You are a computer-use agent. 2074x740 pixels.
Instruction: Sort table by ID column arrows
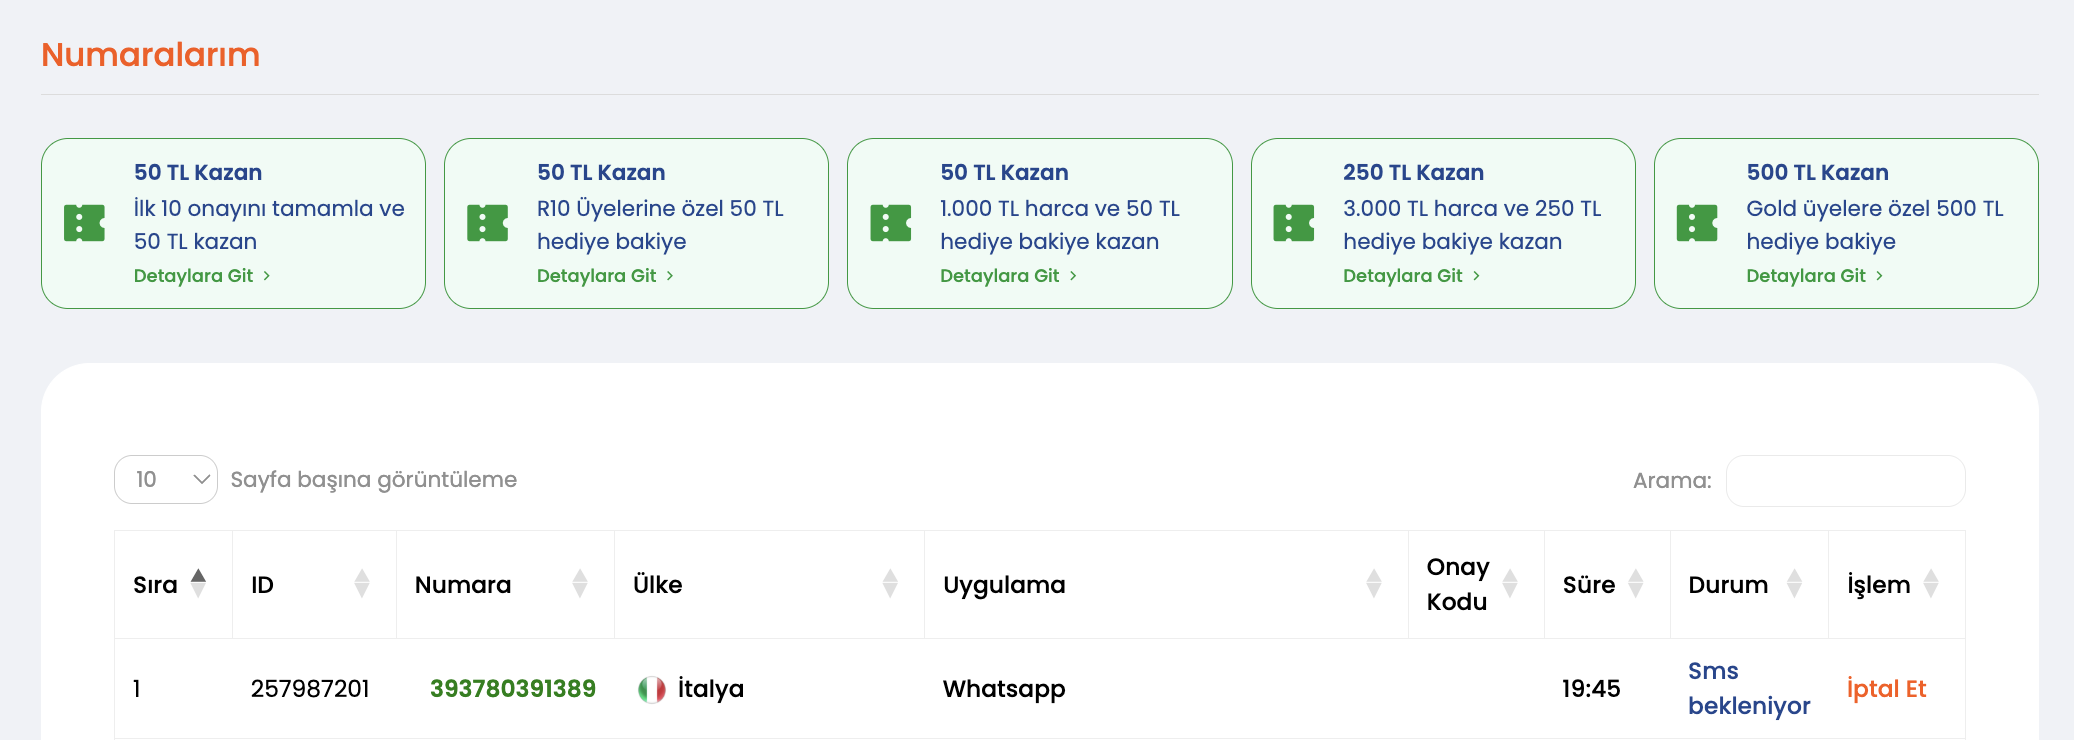362,584
